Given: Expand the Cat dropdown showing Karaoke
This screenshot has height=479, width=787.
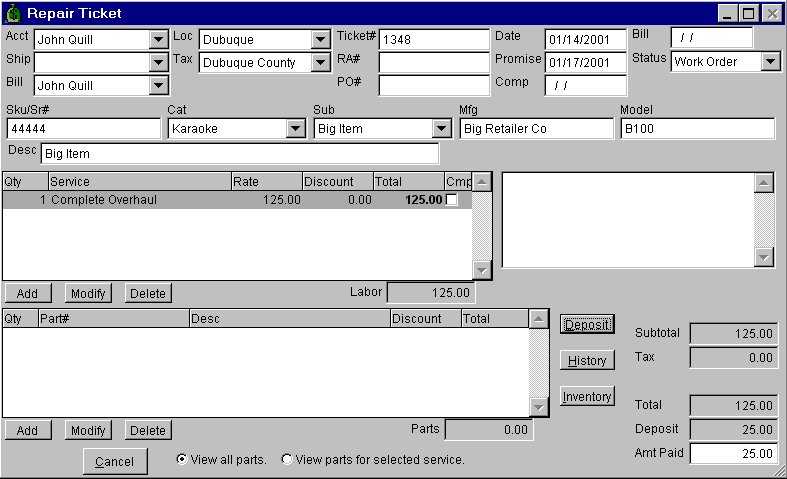Looking at the screenshot, I should (x=295, y=129).
